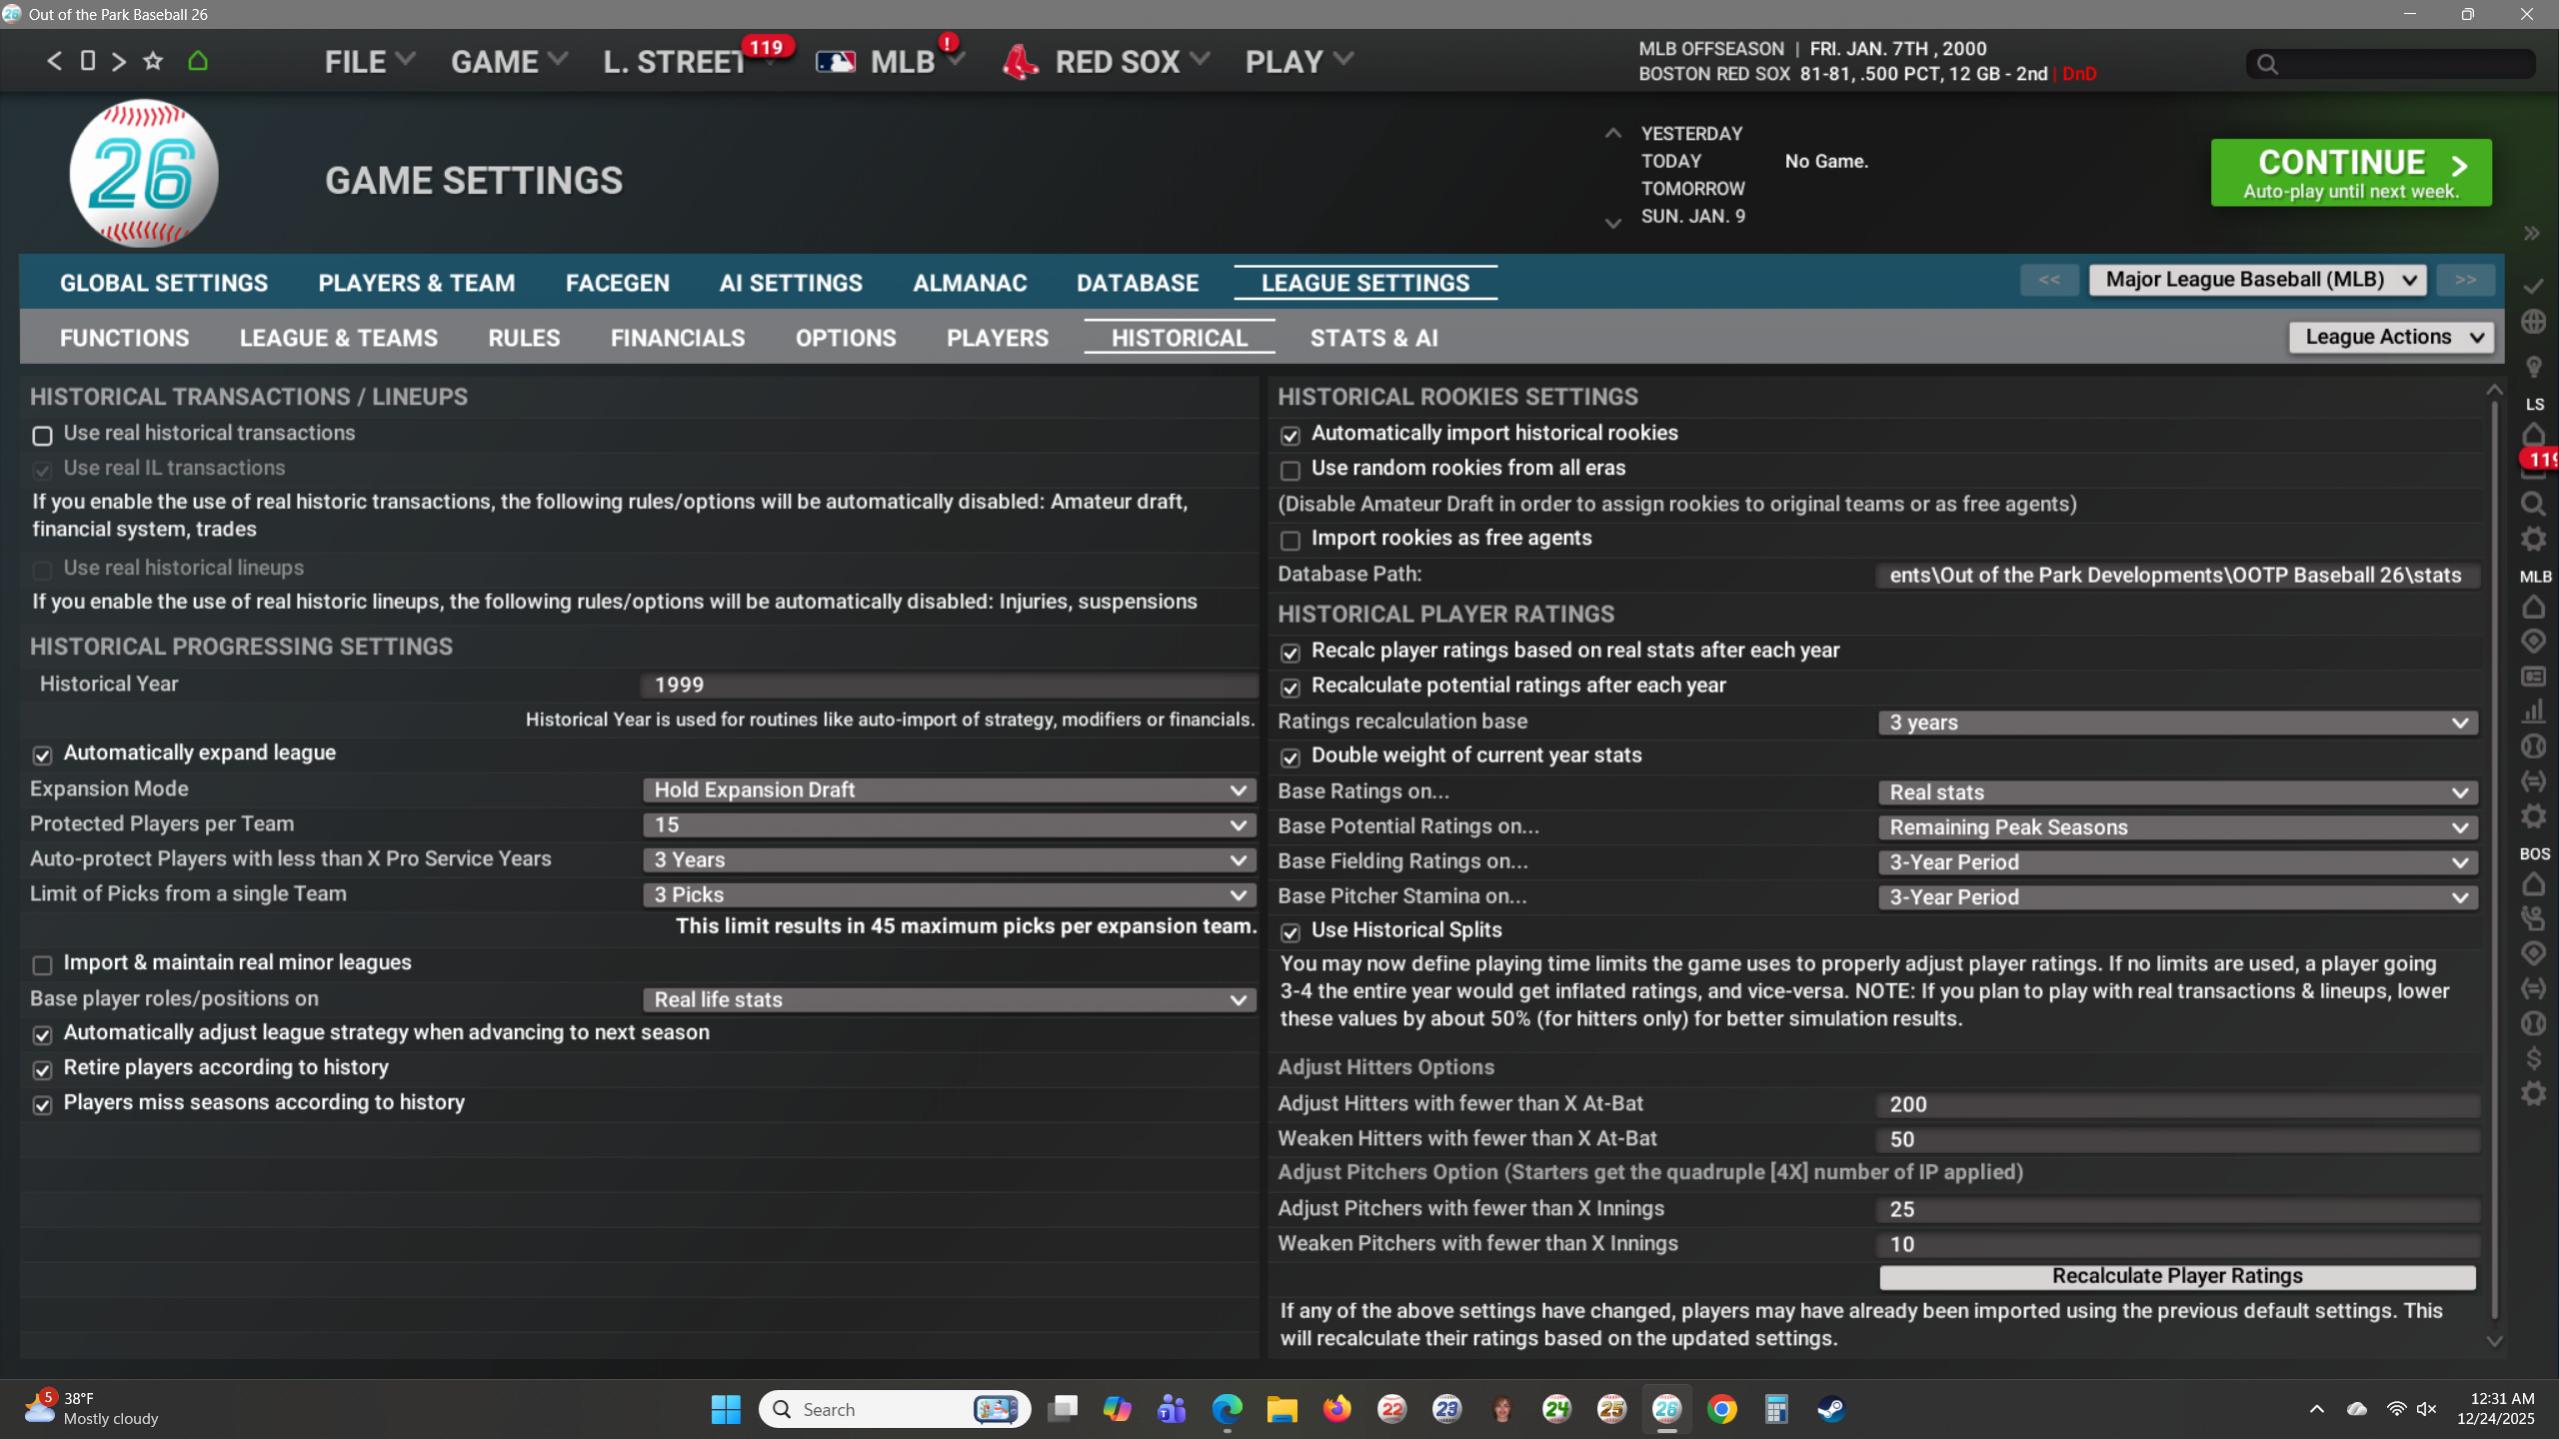Go back with the left arrow icon
The image size is (2559, 1439).
[54, 61]
